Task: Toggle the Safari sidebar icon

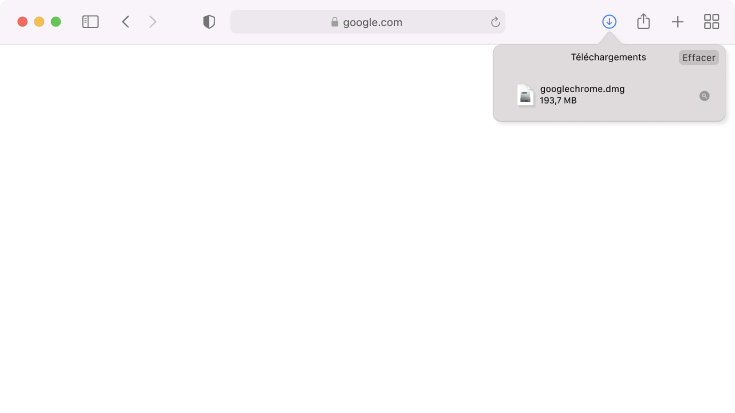Action: click(x=90, y=22)
